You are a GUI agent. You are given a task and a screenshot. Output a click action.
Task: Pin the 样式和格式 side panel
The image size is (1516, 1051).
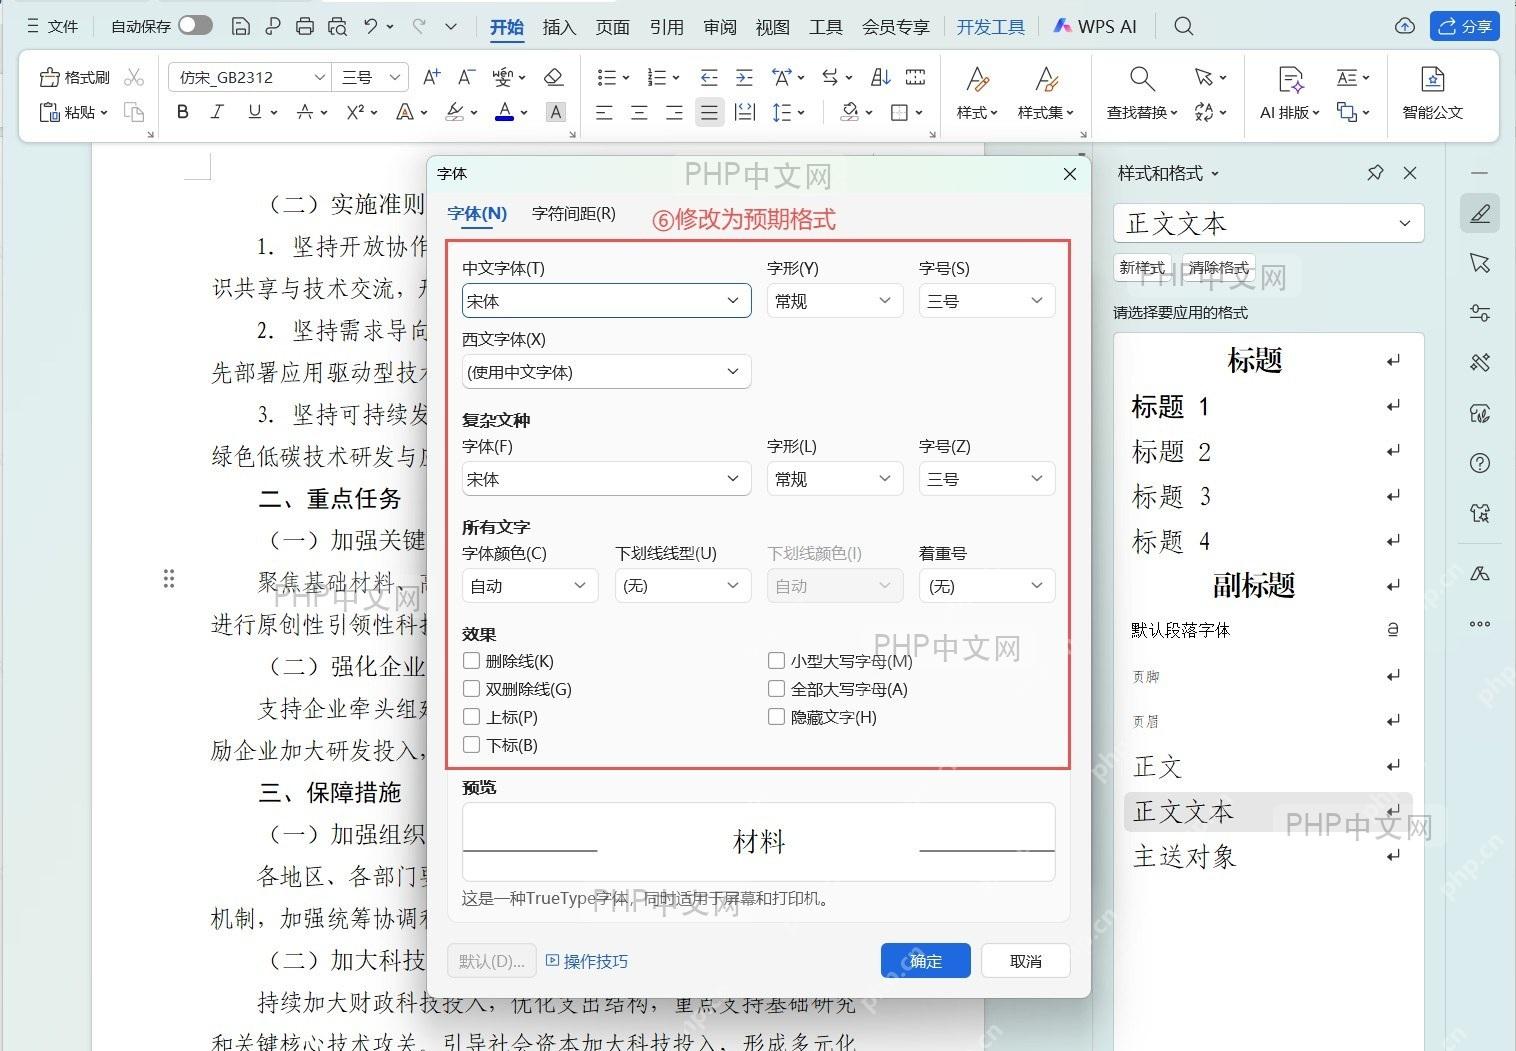[x=1375, y=173]
